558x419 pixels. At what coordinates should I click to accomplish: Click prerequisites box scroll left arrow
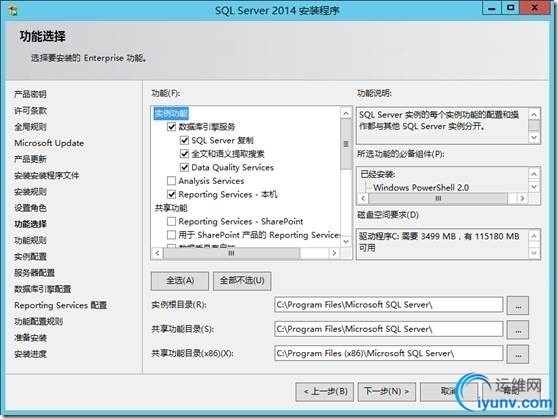363,198
